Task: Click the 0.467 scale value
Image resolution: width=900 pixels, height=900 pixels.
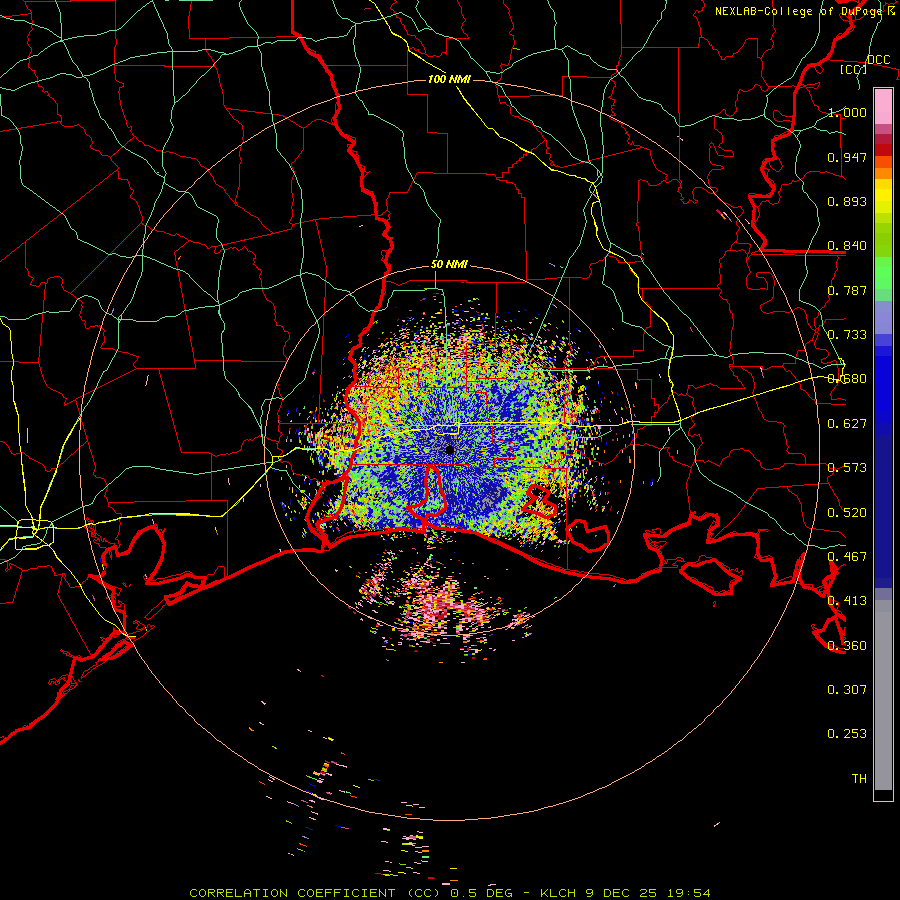Action: (847, 557)
